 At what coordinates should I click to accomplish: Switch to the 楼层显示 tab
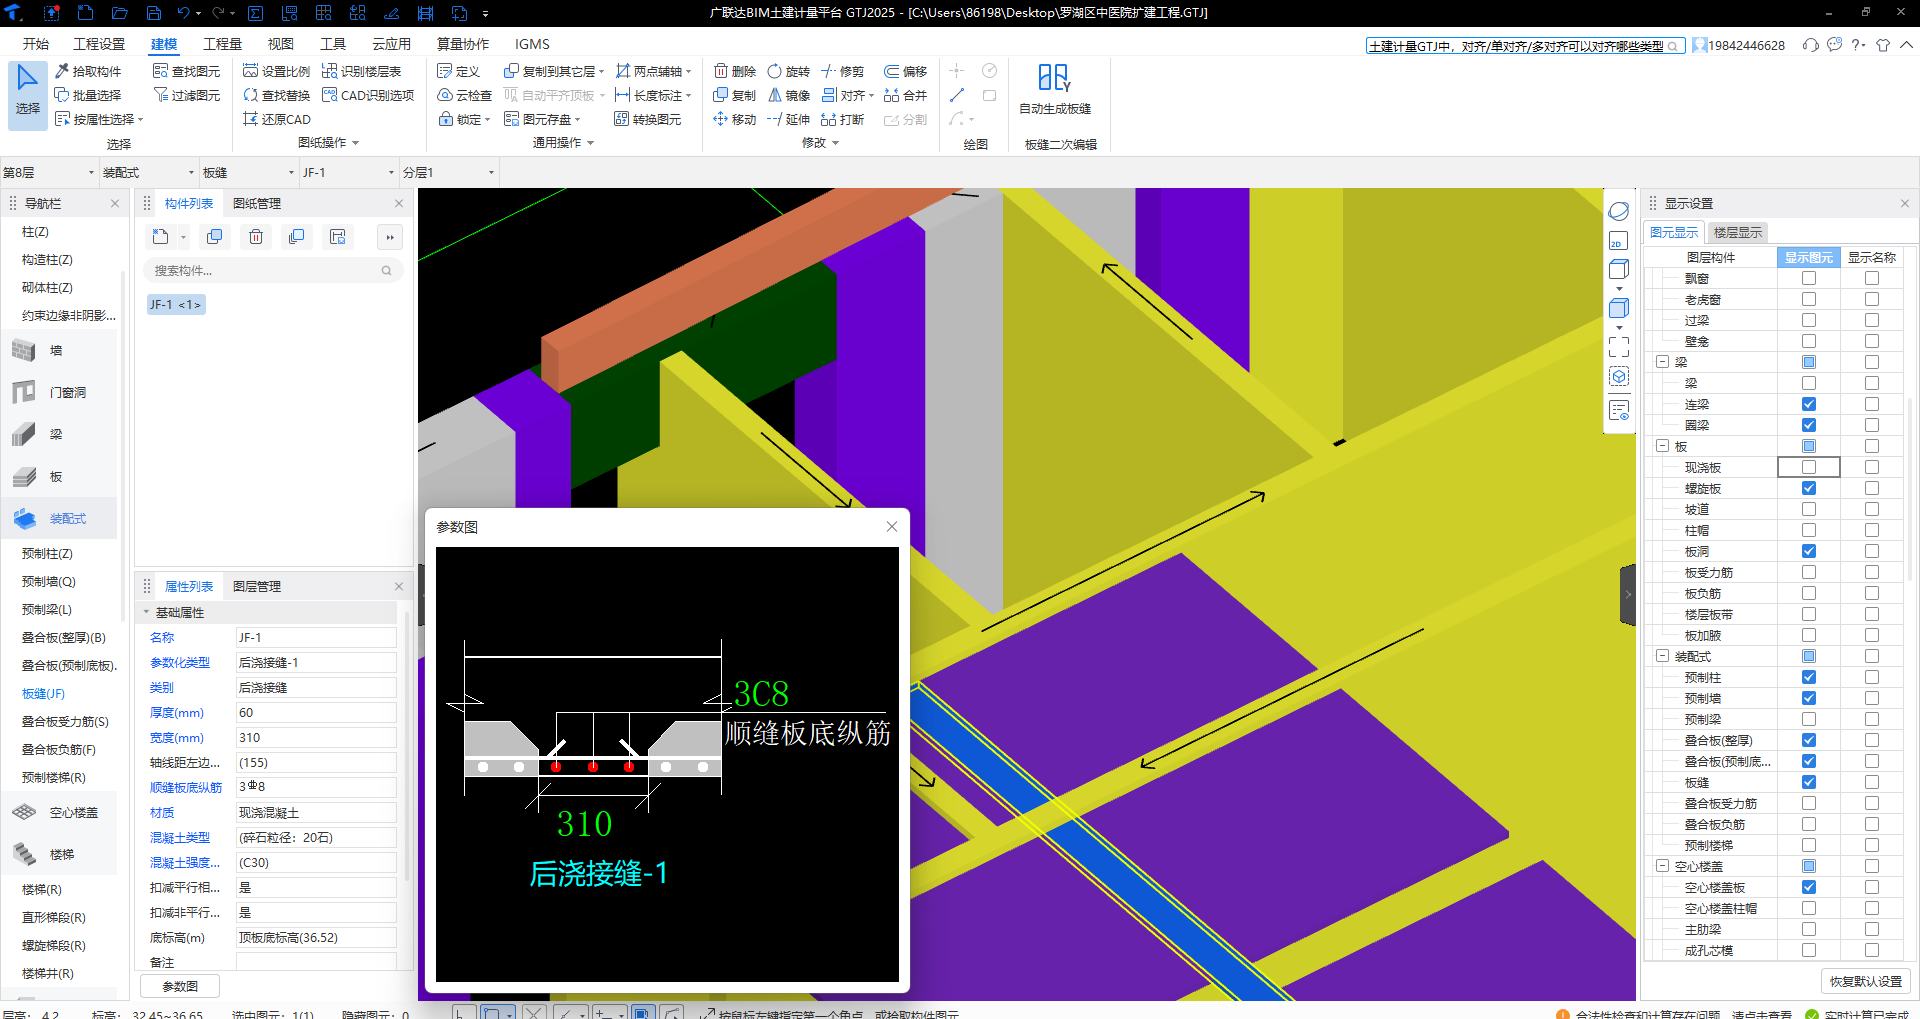pyautogui.click(x=1738, y=232)
